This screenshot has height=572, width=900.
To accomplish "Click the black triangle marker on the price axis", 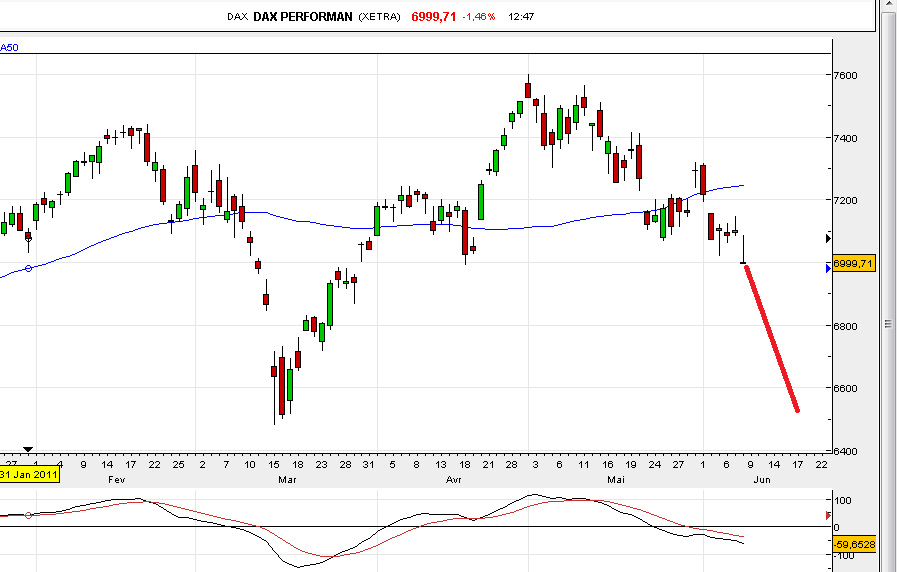I will pyautogui.click(x=828, y=238).
